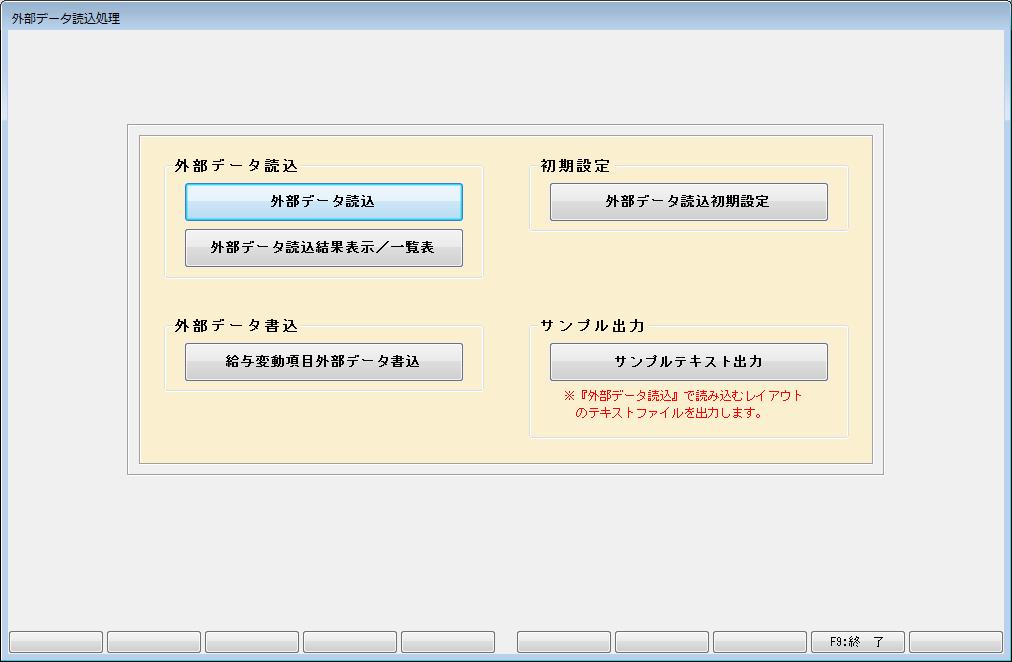Click the second blank function key from left

click(x=154, y=642)
